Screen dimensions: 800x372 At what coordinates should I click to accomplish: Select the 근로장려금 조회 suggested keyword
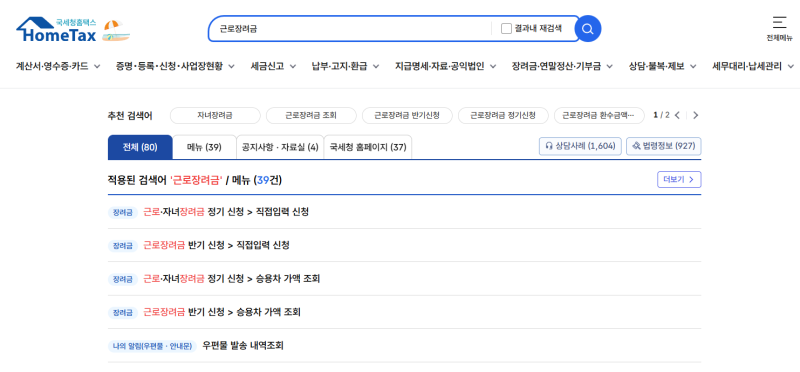[x=311, y=115]
